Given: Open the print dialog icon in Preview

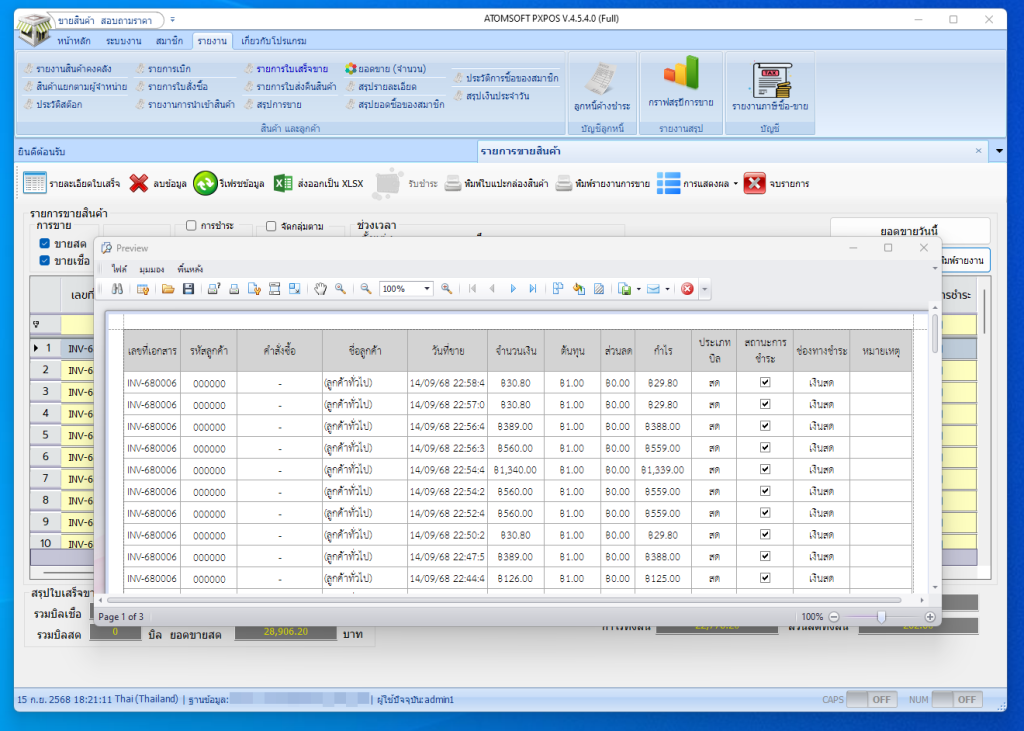Looking at the screenshot, I should [214, 289].
